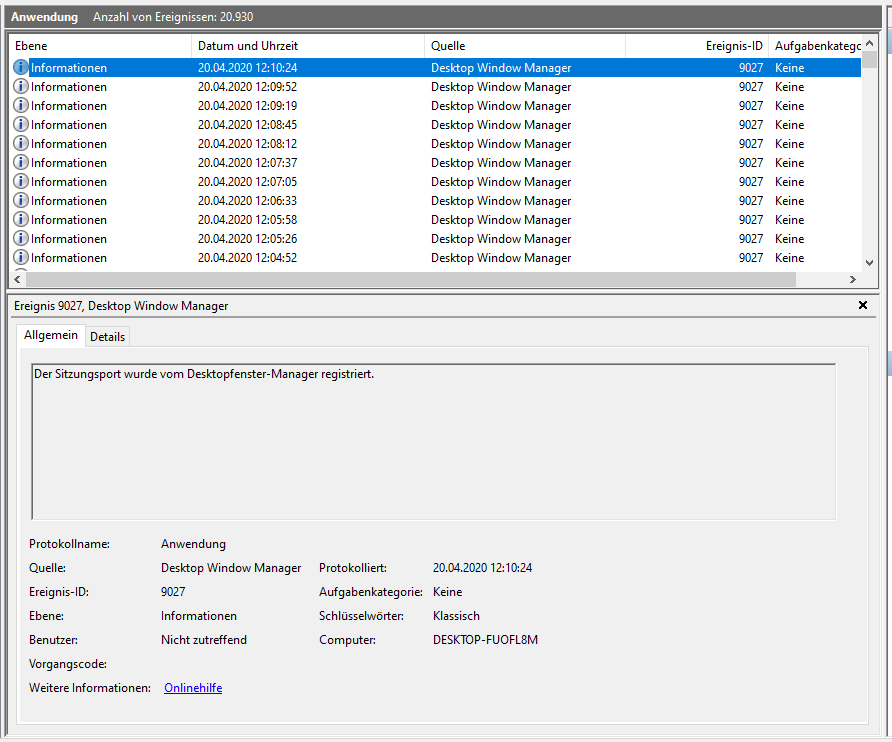Sort by the Quelle column header
Viewport: 892px width, 742px height.
[525, 46]
